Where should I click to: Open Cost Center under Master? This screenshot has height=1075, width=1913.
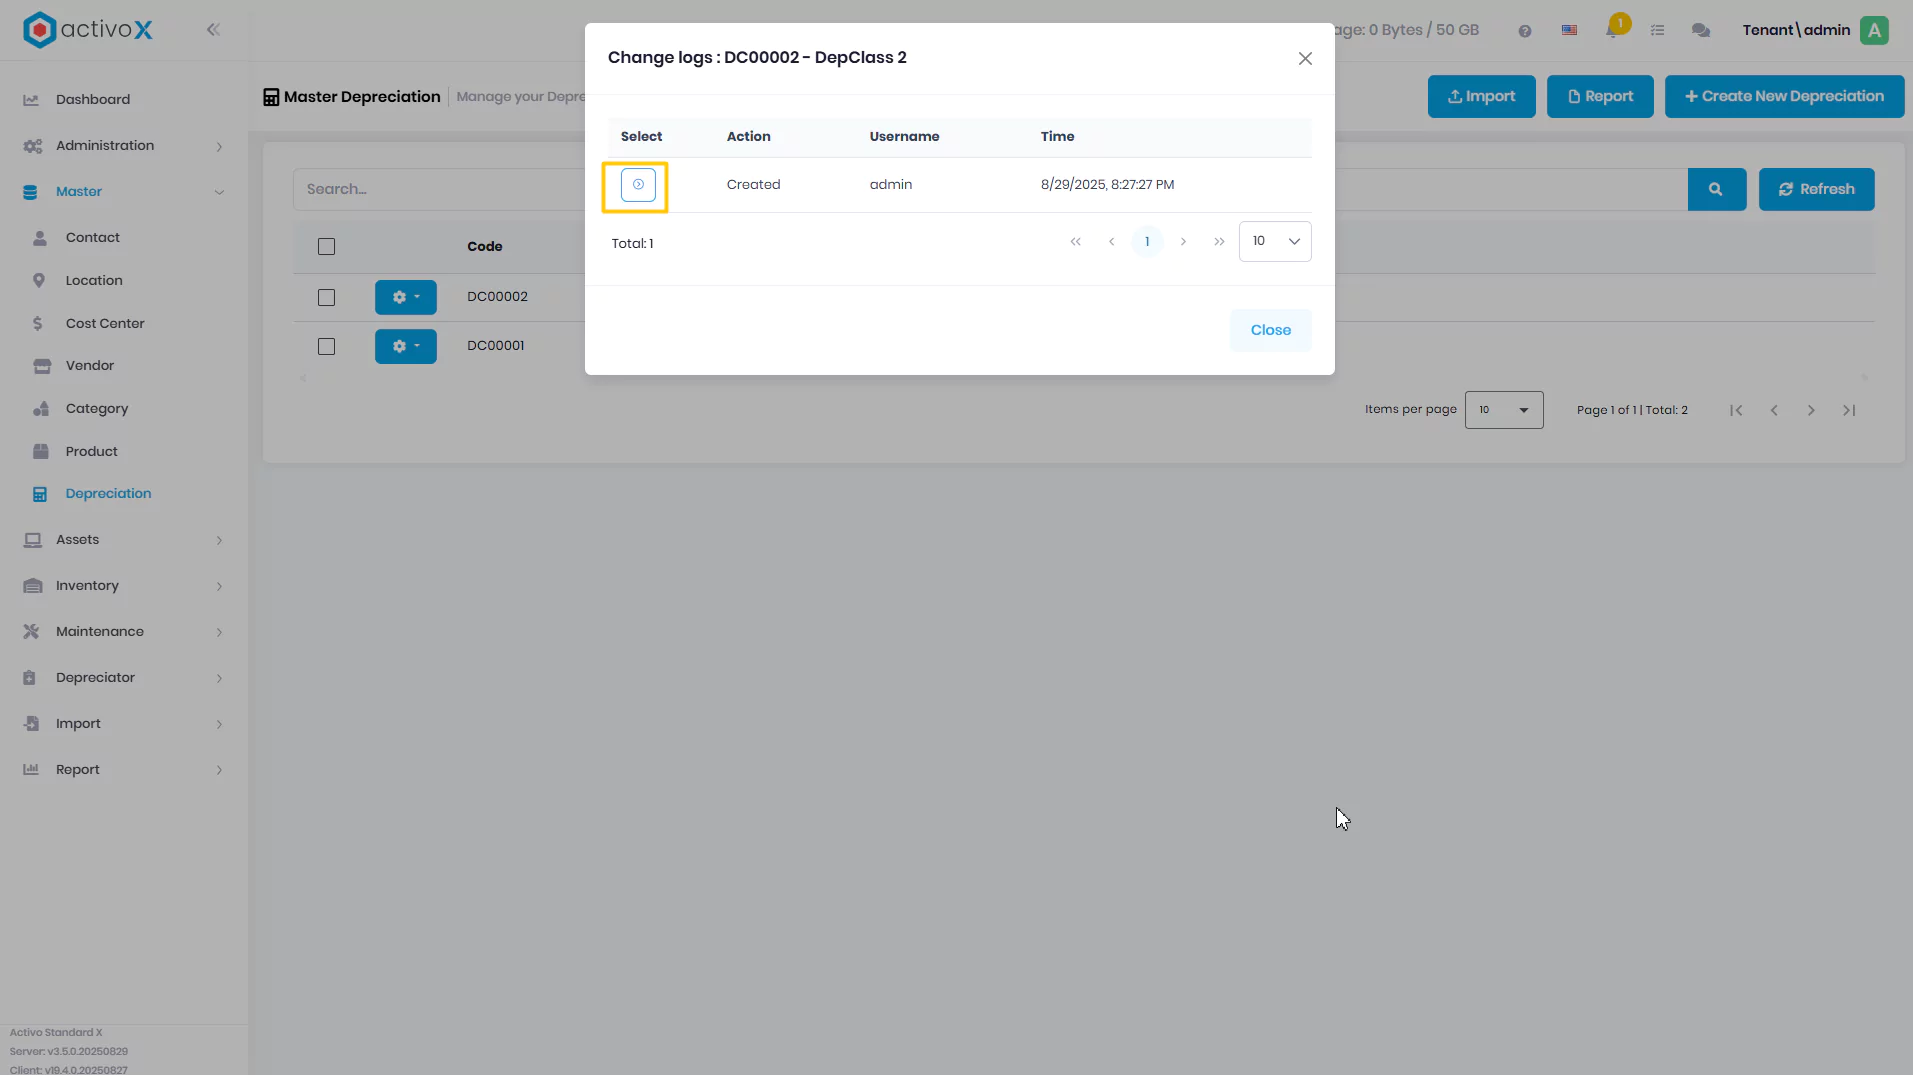click(105, 324)
